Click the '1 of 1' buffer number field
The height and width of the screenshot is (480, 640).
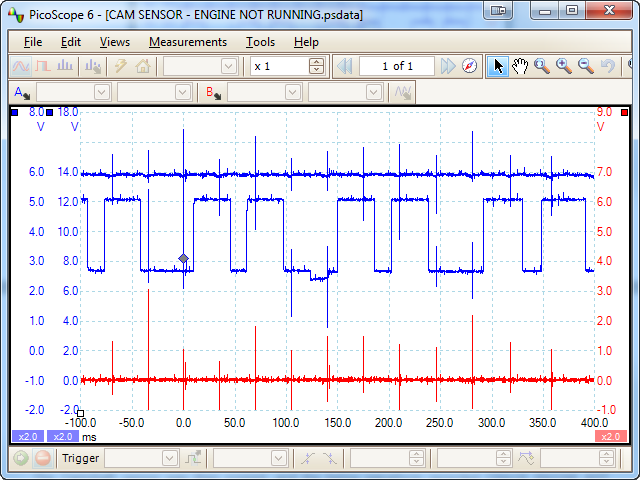pos(397,66)
